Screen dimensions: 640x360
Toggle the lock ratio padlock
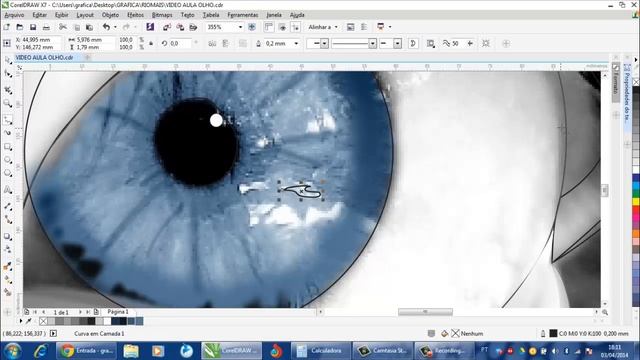pyautogui.click(x=151, y=43)
